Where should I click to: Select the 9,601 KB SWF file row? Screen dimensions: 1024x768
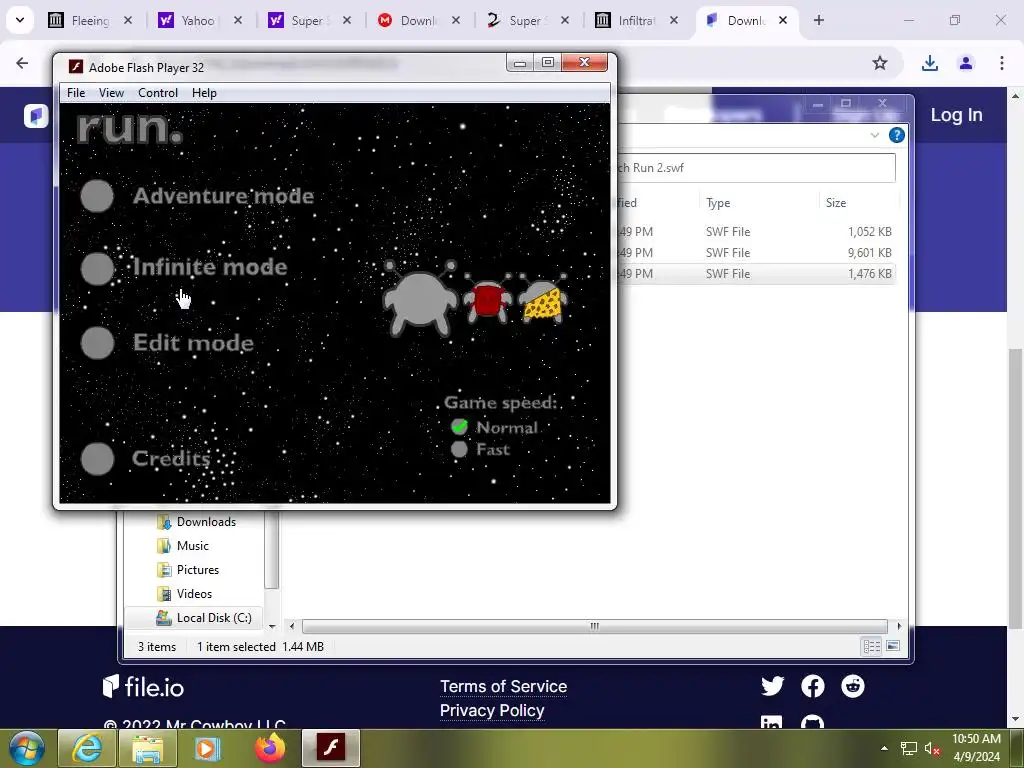click(754, 253)
